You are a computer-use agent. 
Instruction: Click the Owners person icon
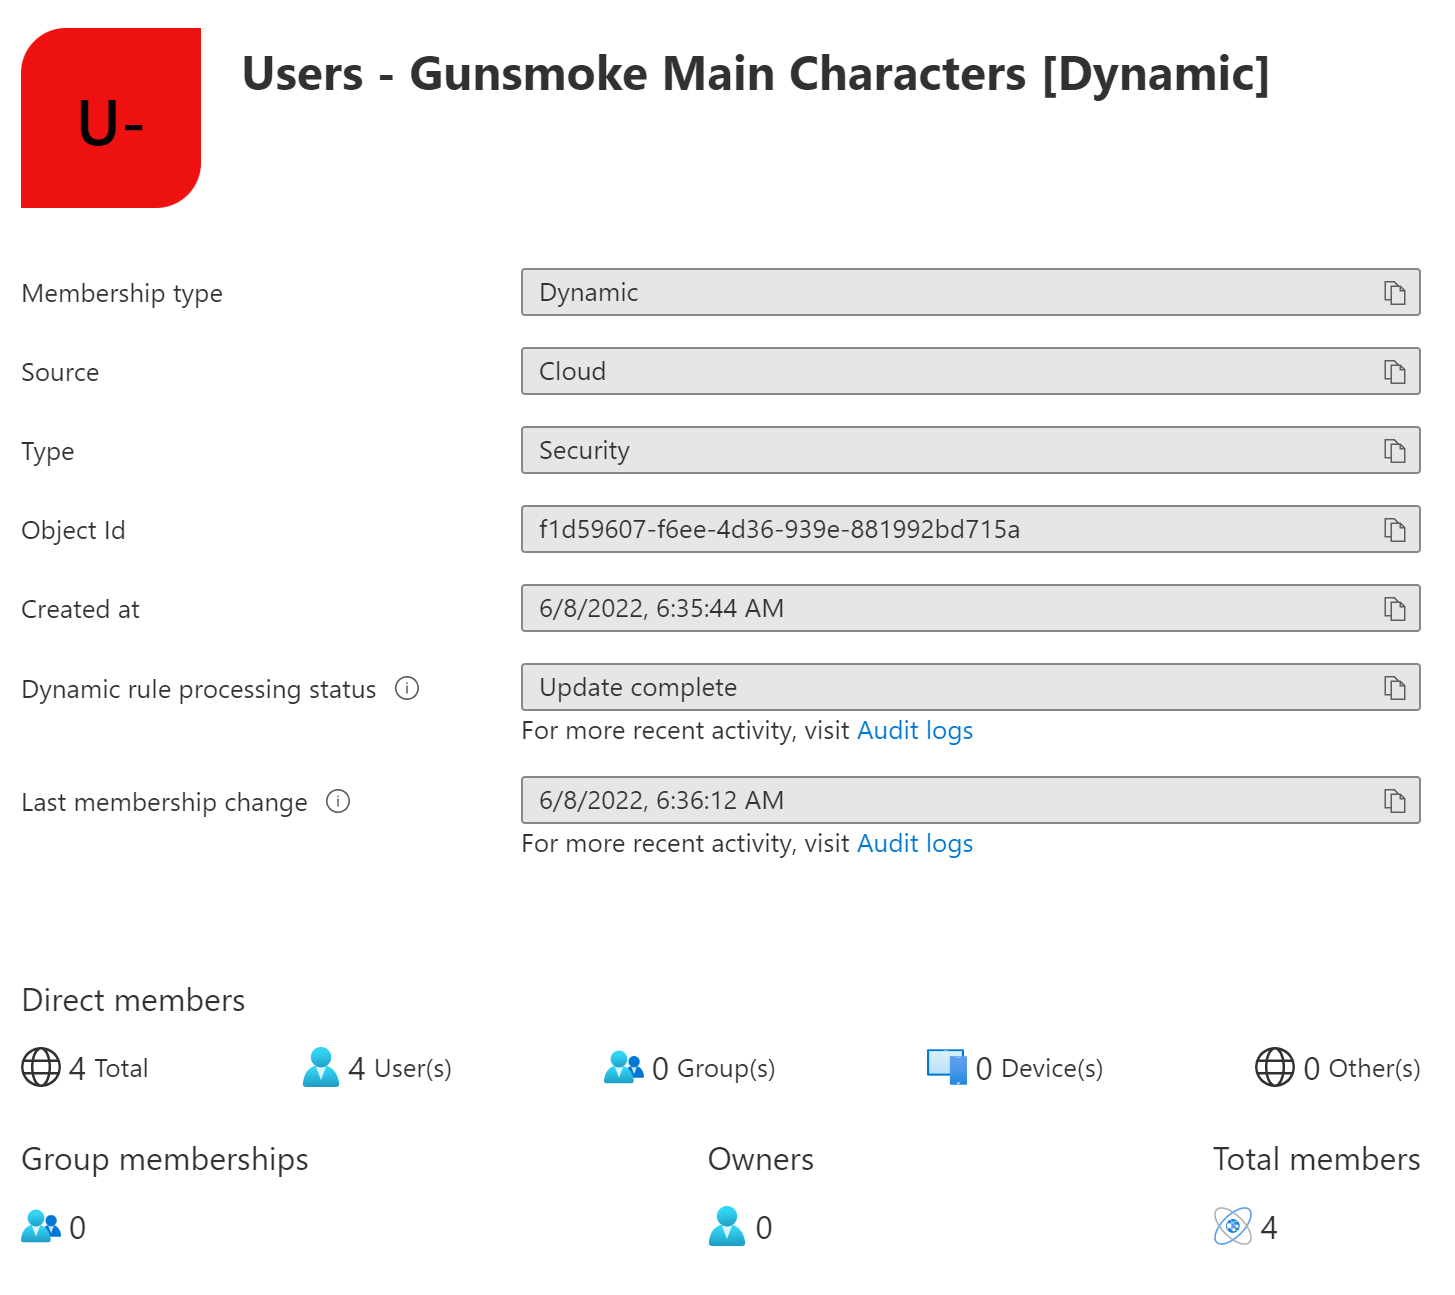[x=729, y=1227]
